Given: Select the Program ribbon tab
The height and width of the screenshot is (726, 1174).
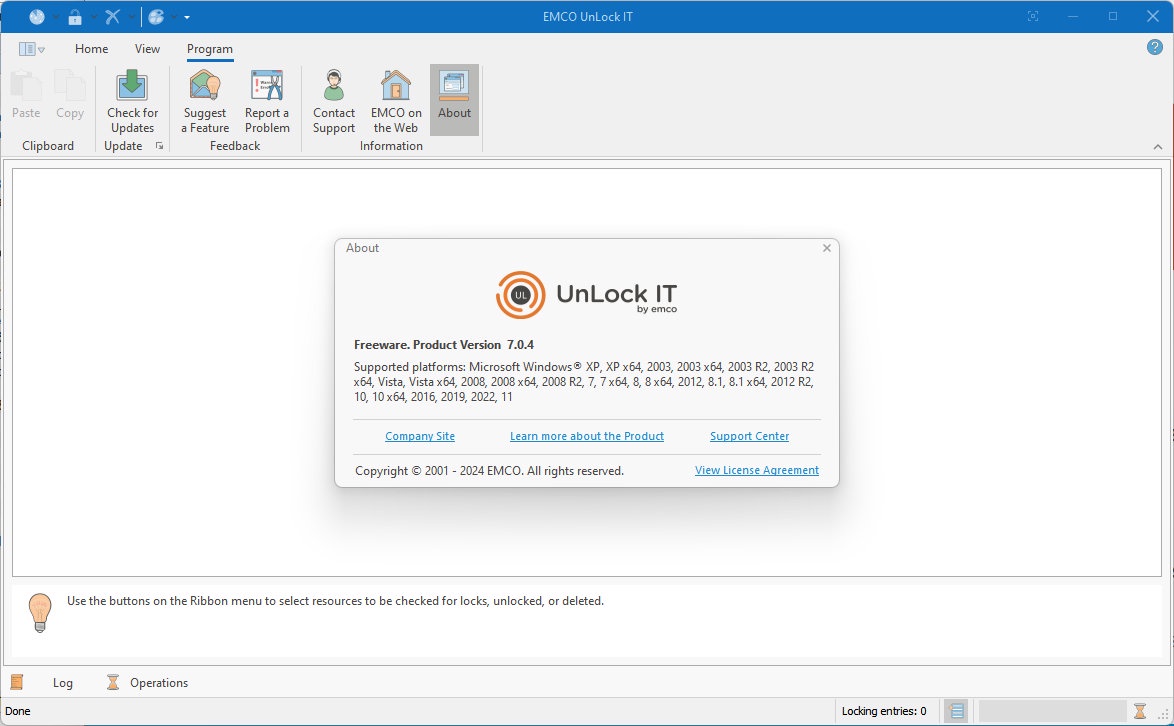Looking at the screenshot, I should coord(210,49).
